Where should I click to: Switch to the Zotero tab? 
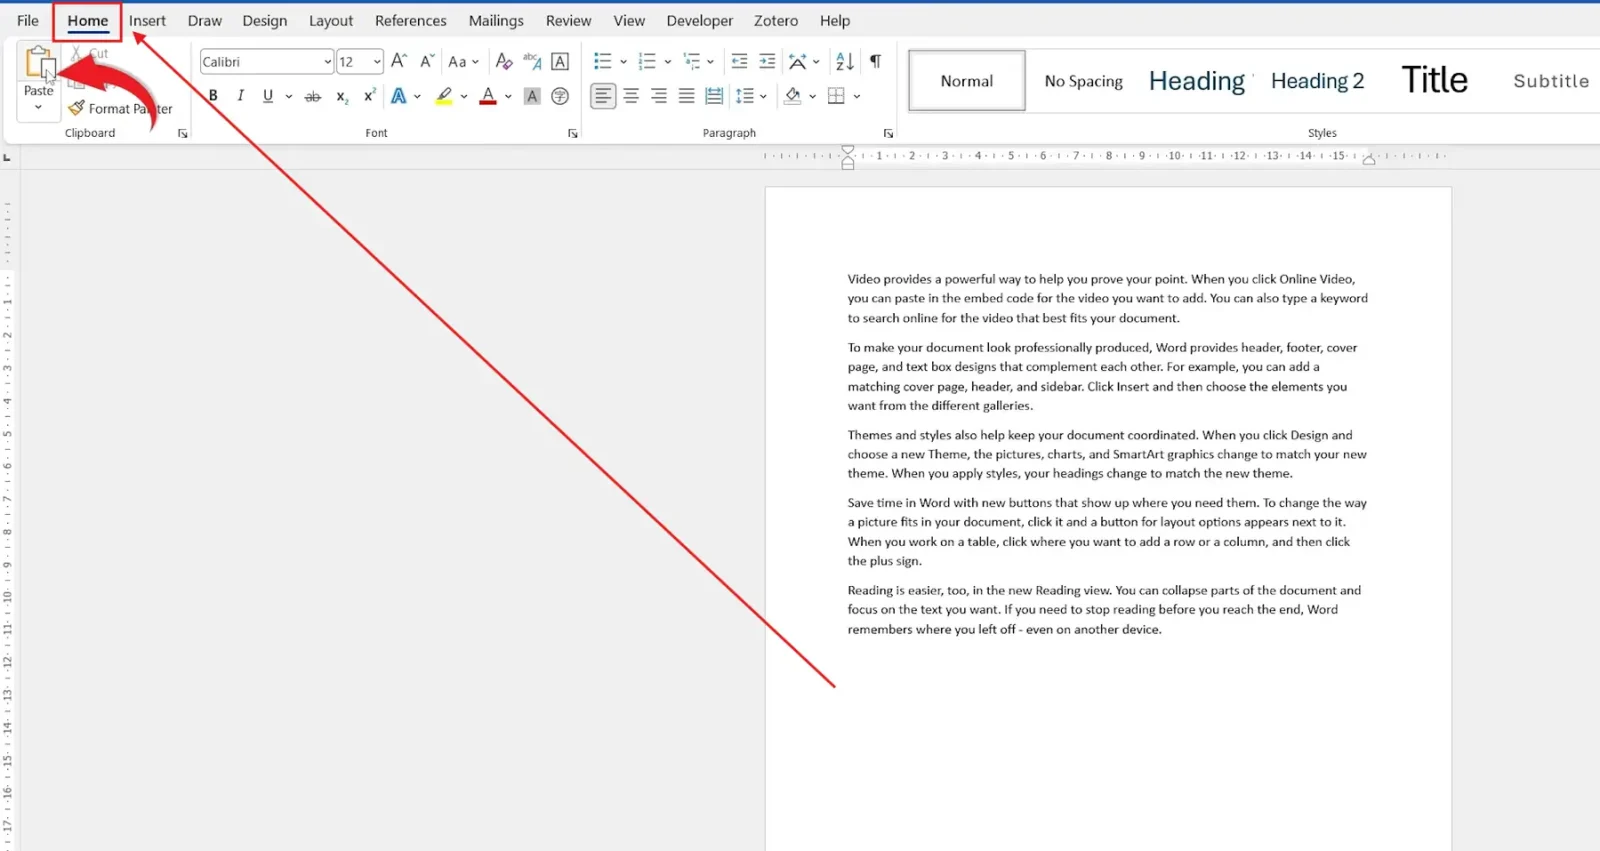point(776,20)
